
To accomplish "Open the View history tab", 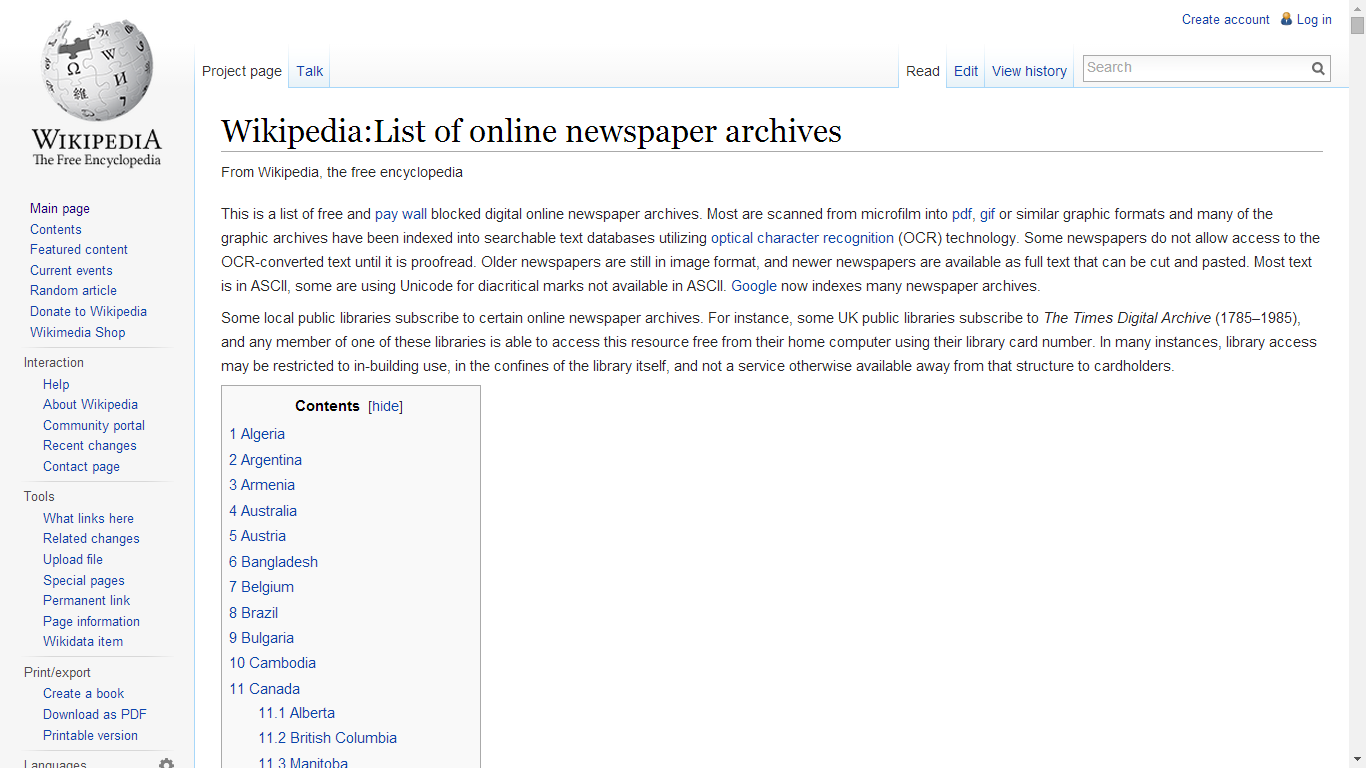I will 1029,70.
